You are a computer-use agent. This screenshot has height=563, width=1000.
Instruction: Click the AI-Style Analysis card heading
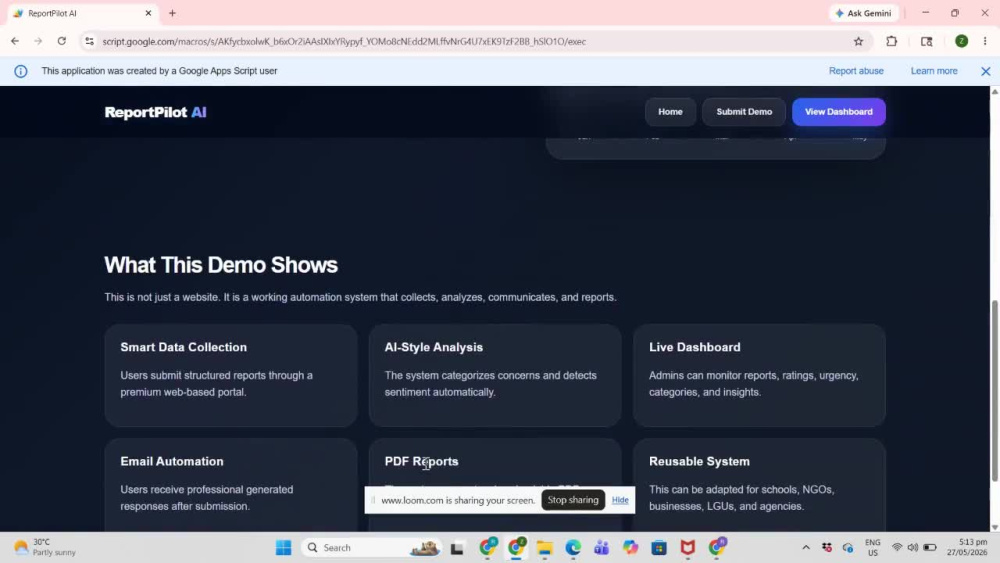434,347
